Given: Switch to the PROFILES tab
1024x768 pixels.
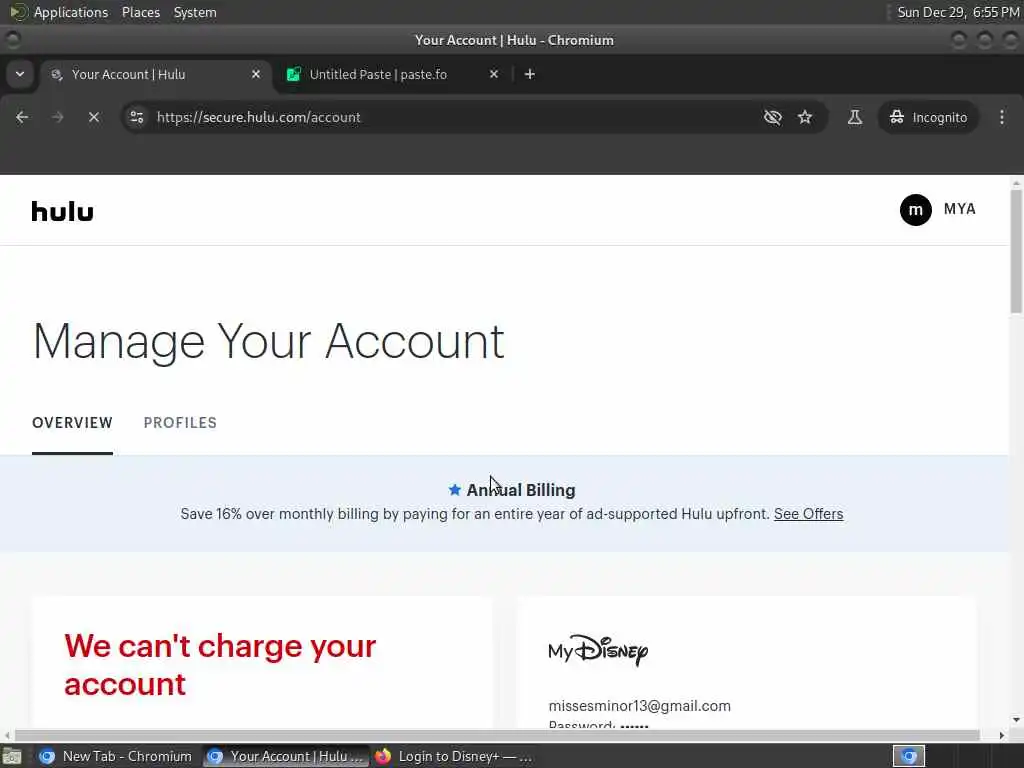Looking at the screenshot, I should coord(180,423).
